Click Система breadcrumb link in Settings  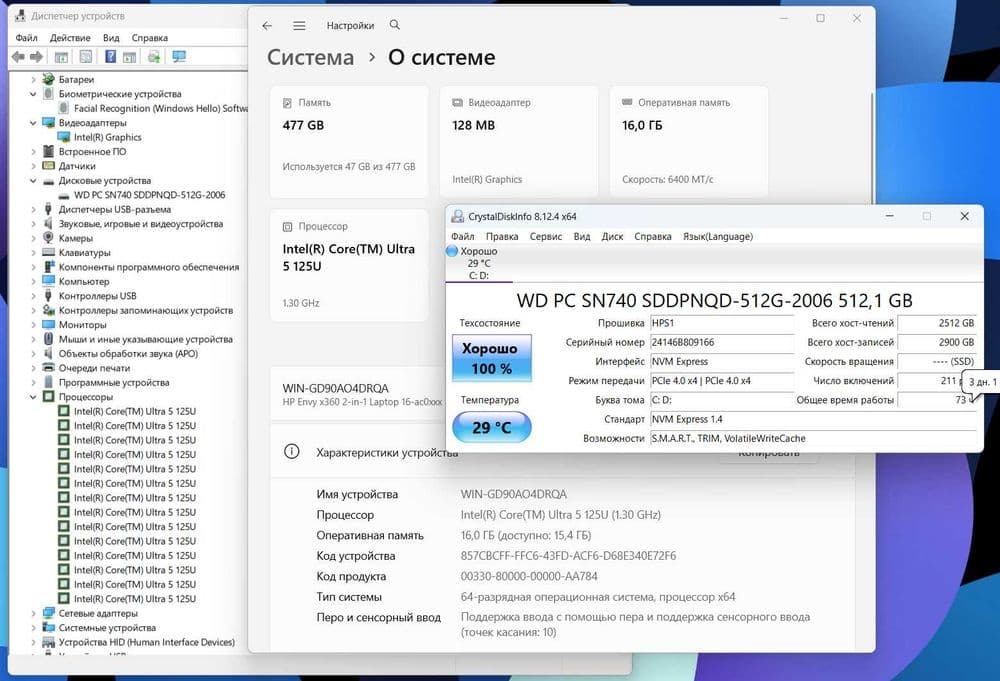(x=311, y=57)
